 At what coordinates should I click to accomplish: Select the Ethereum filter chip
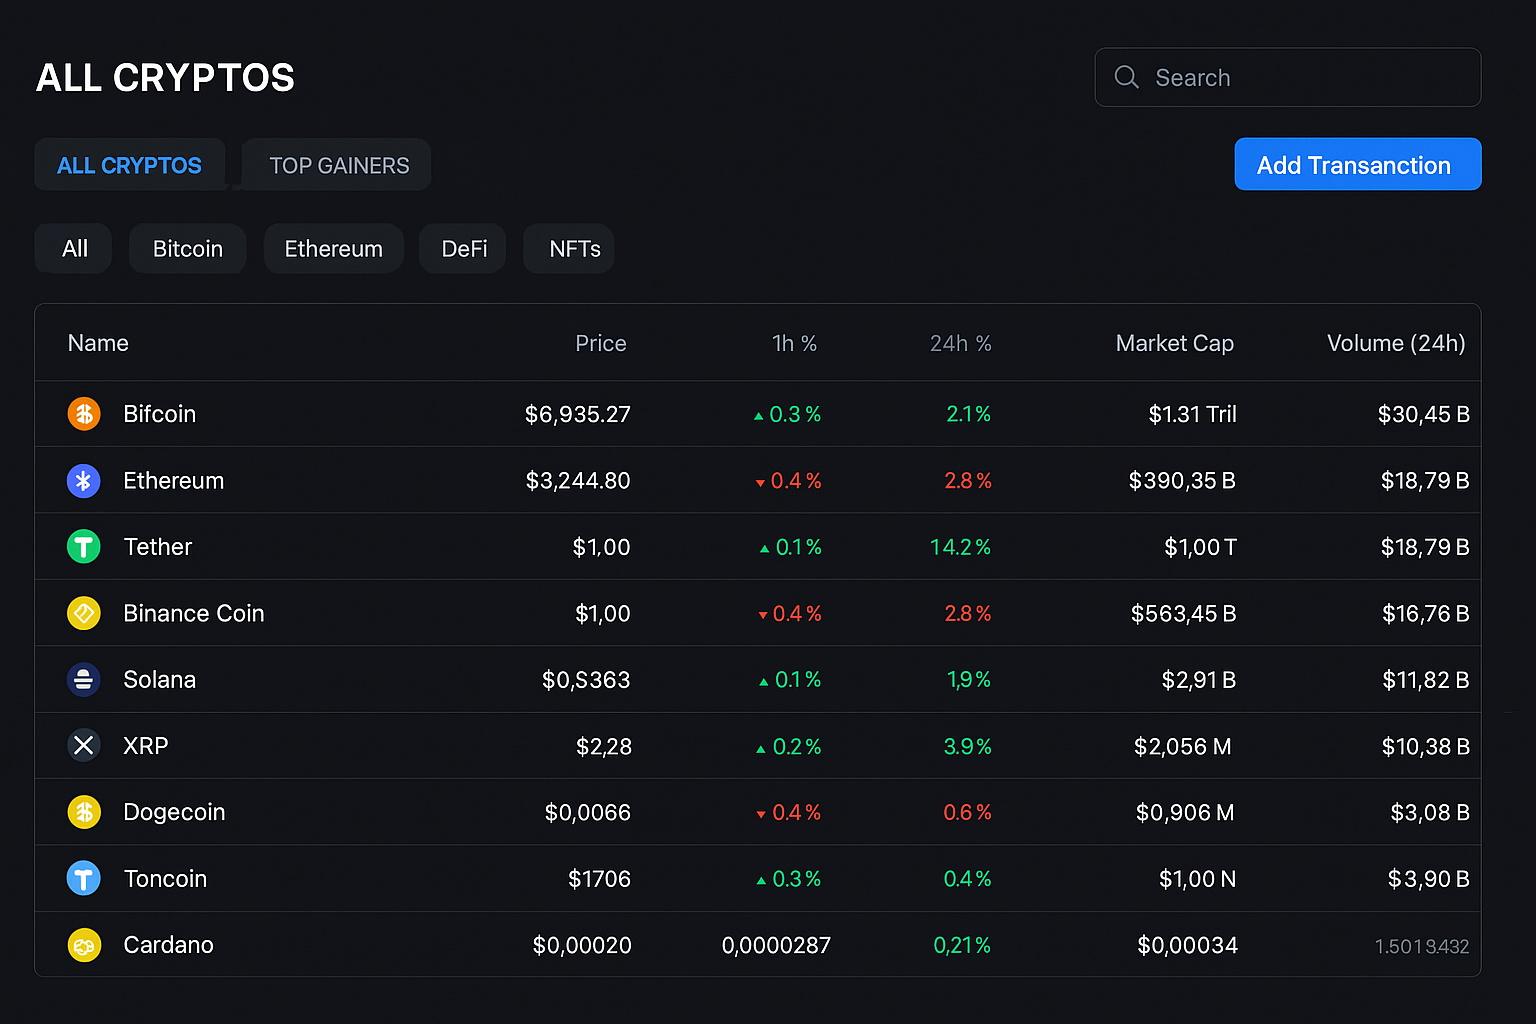[334, 248]
